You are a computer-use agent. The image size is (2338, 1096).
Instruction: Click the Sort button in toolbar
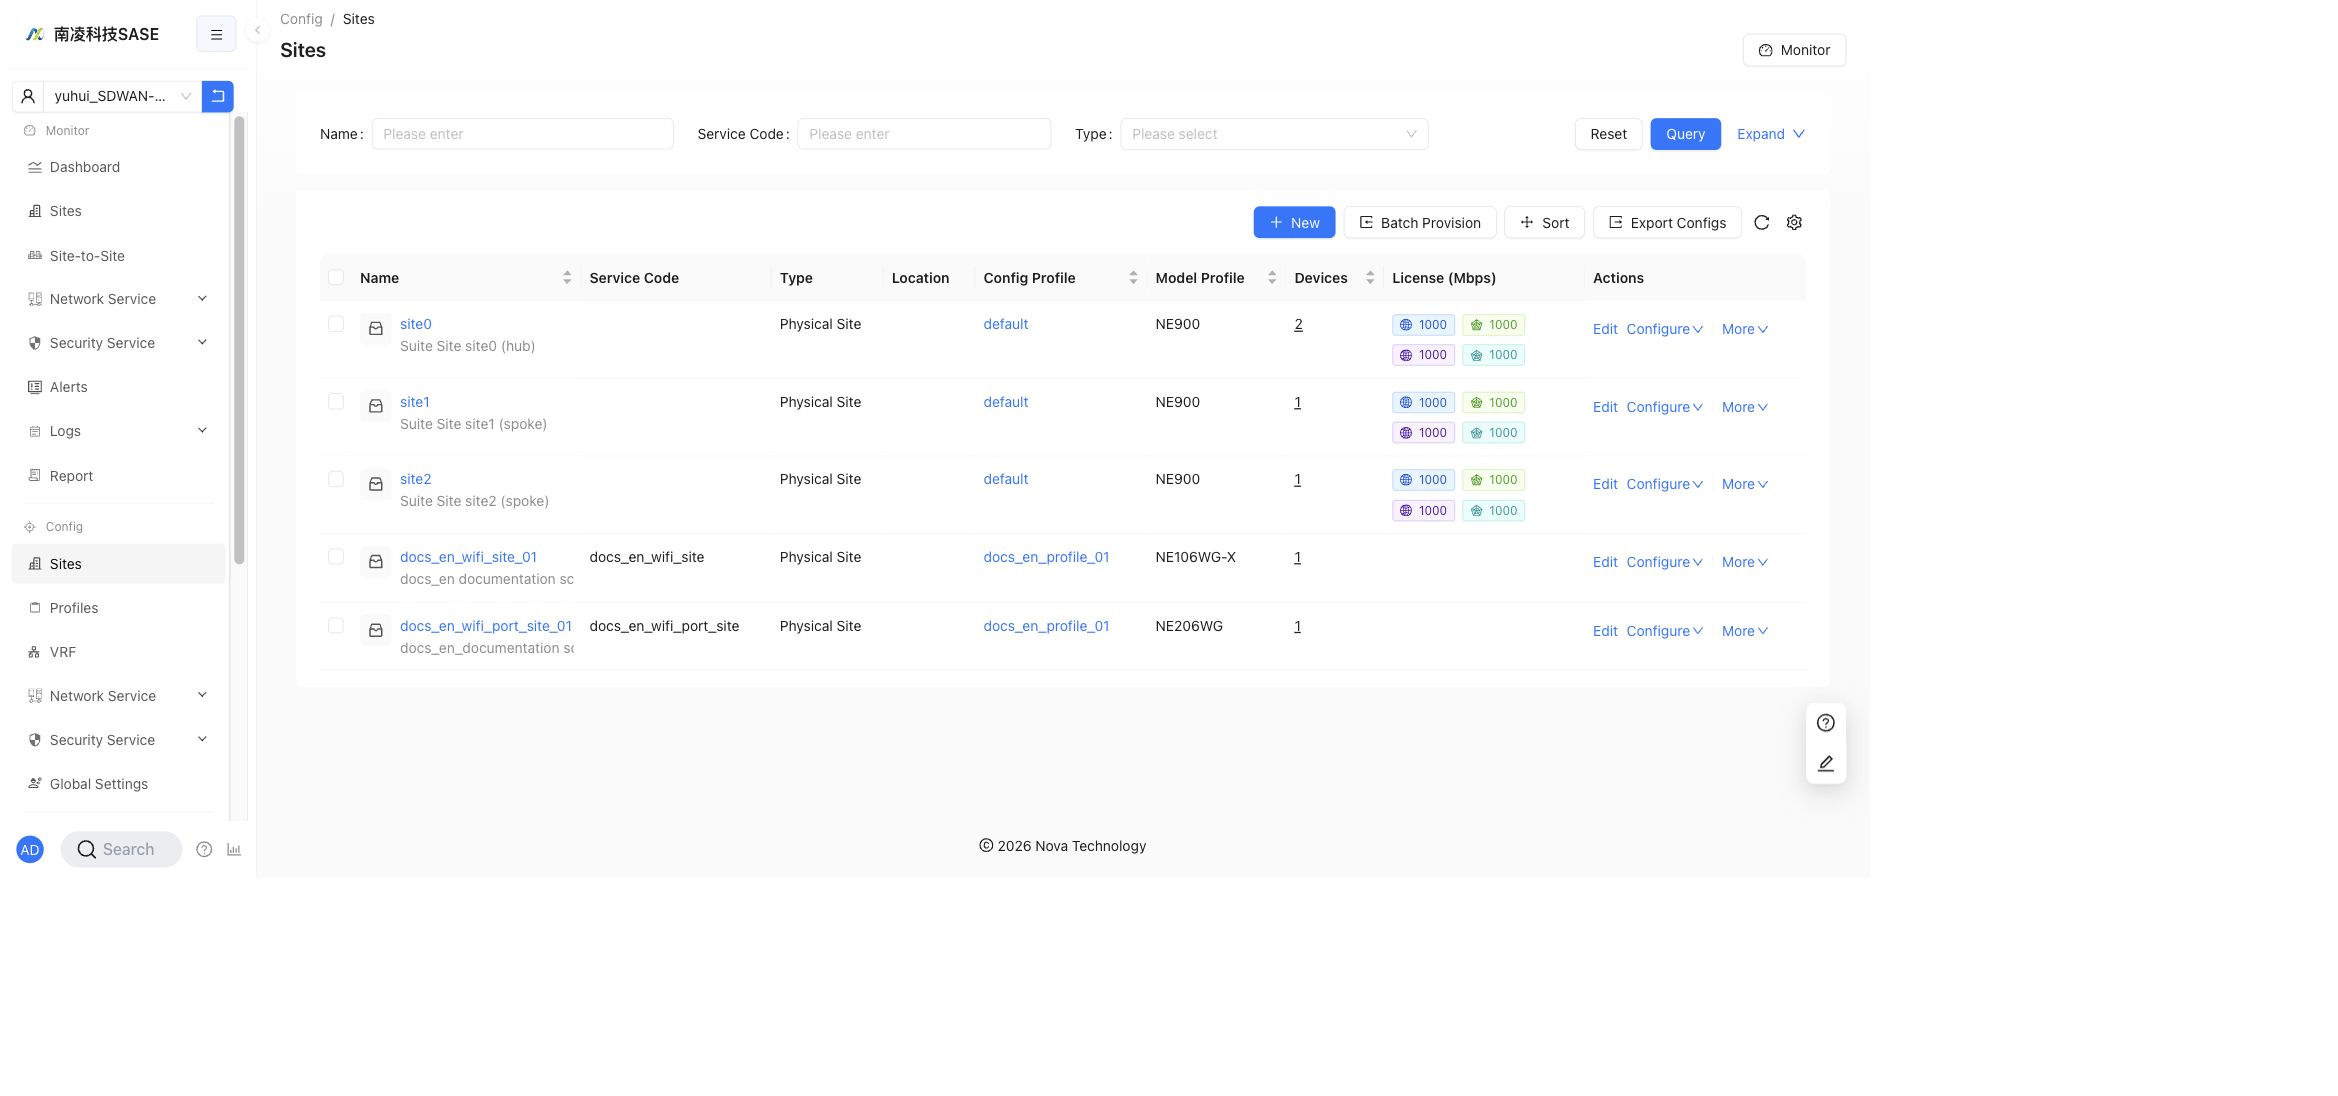1544,223
